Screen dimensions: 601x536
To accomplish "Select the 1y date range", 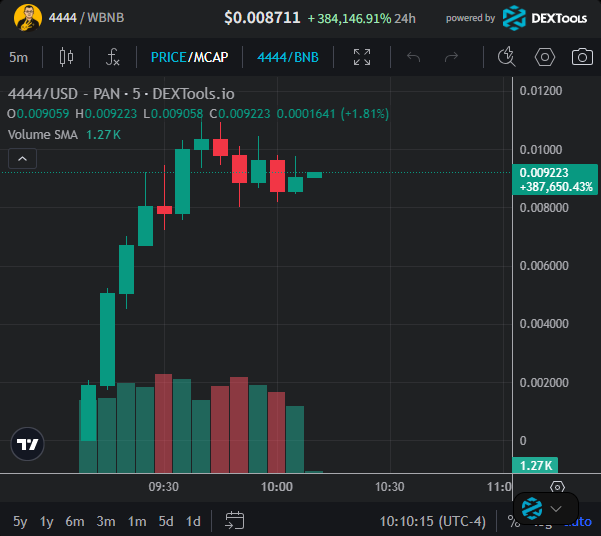I will pyautogui.click(x=47, y=521).
